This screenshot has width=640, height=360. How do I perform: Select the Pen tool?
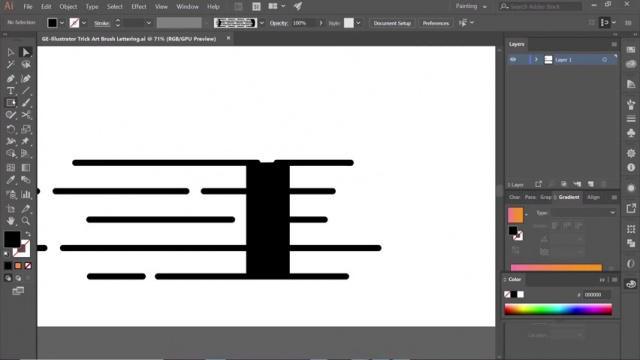(x=11, y=78)
